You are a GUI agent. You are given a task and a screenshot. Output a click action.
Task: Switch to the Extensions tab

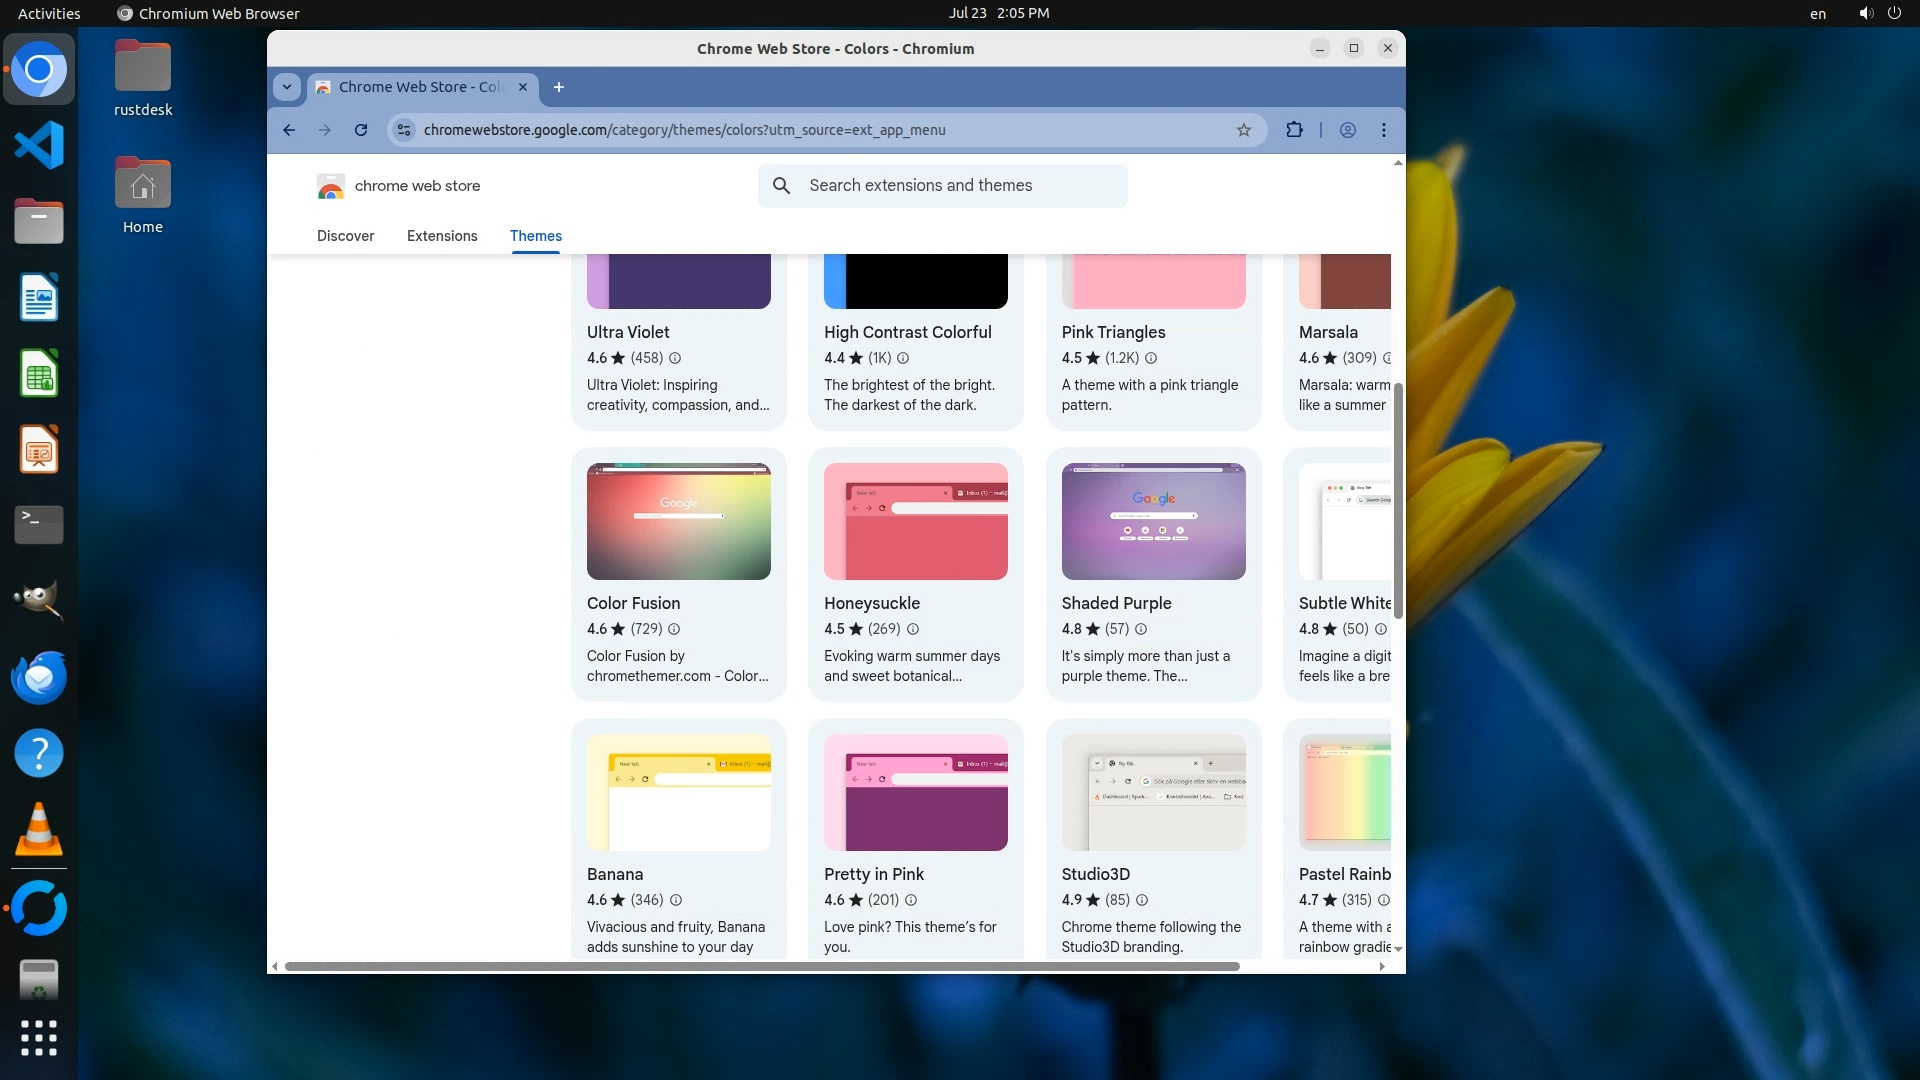442,236
